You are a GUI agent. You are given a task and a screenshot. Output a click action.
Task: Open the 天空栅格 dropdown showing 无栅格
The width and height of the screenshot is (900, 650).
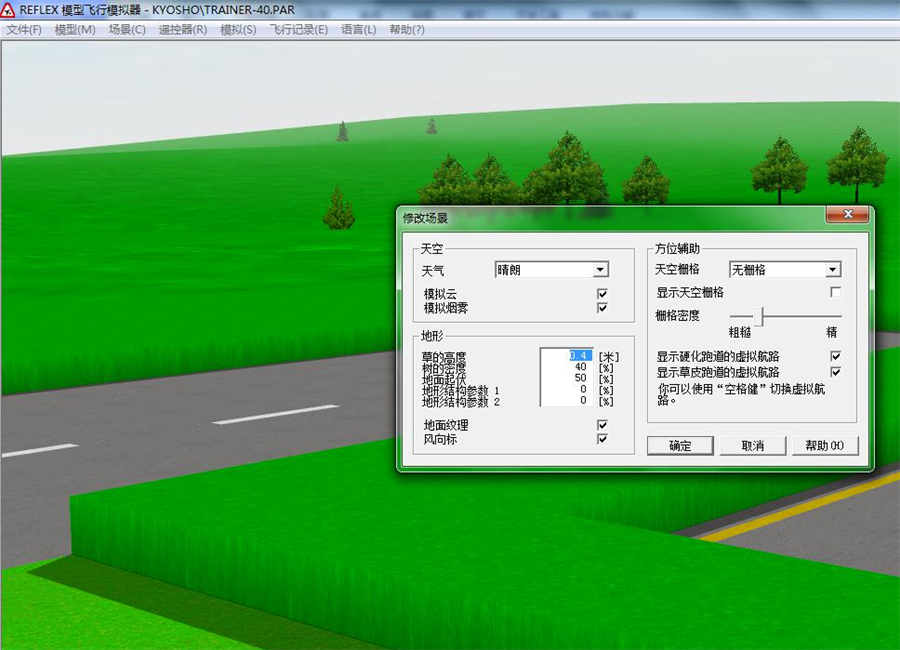pyautogui.click(x=832, y=270)
